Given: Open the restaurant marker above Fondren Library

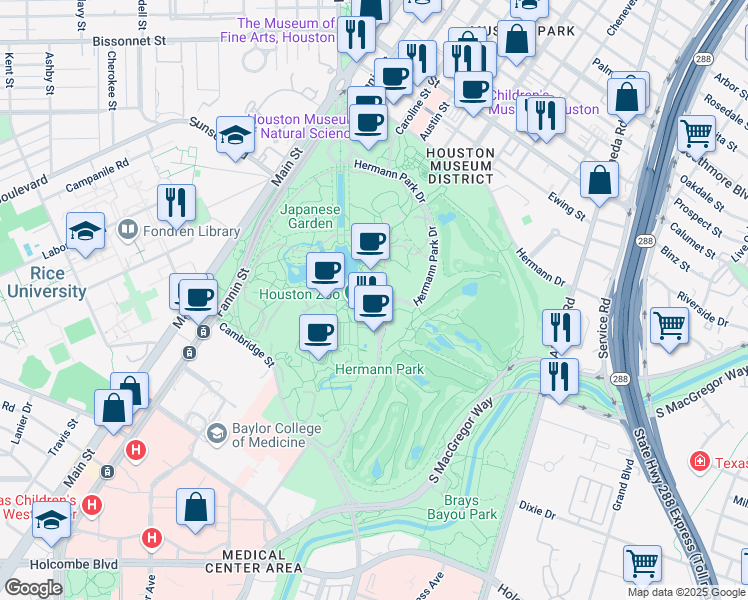Looking at the screenshot, I should click(177, 204).
